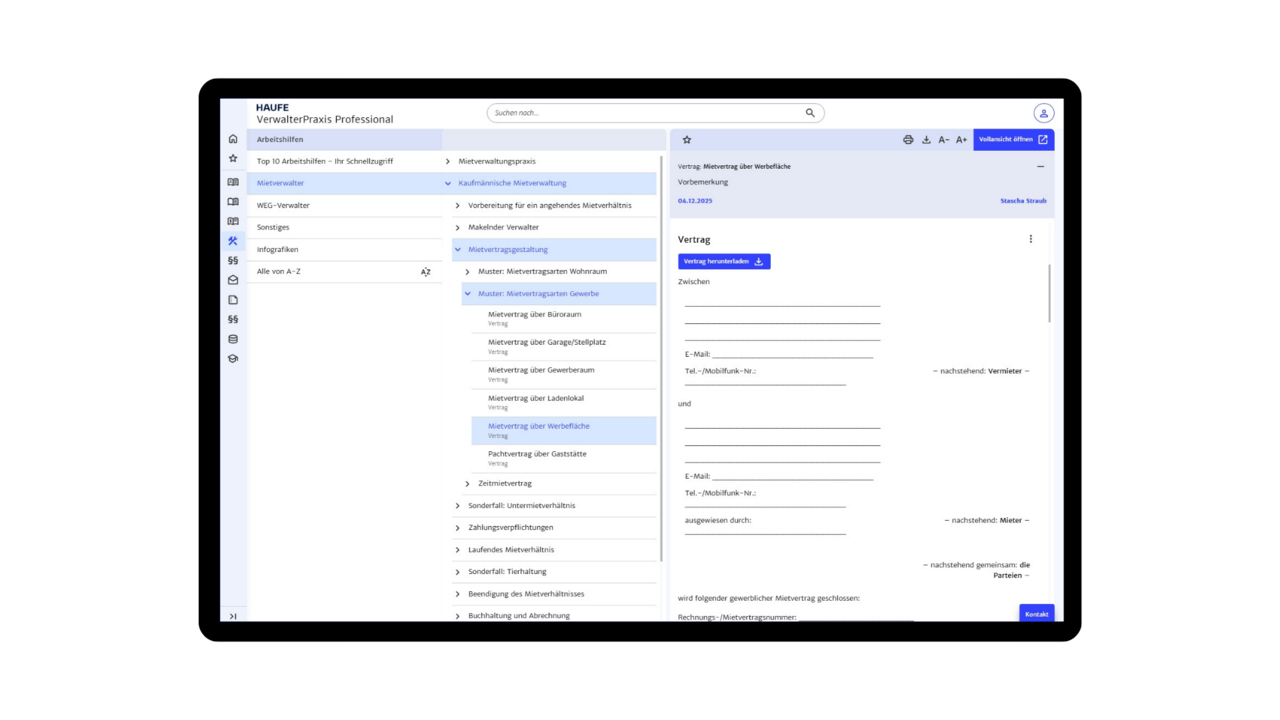Print the document with the printer icon

tap(908, 140)
